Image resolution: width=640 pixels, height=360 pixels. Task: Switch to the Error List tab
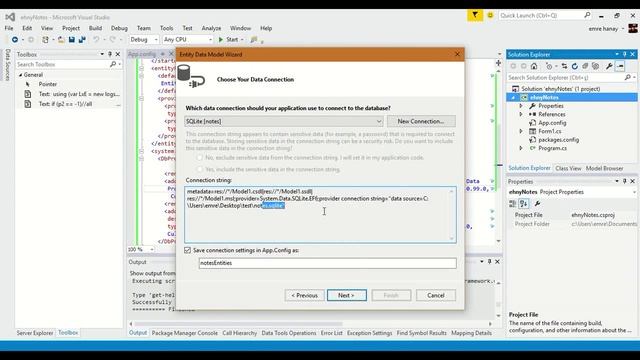point(331,333)
